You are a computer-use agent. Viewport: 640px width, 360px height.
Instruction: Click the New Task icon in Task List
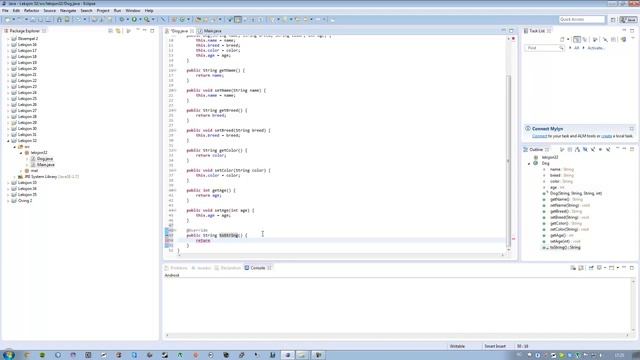pyautogui.click(x=562, y=40)
